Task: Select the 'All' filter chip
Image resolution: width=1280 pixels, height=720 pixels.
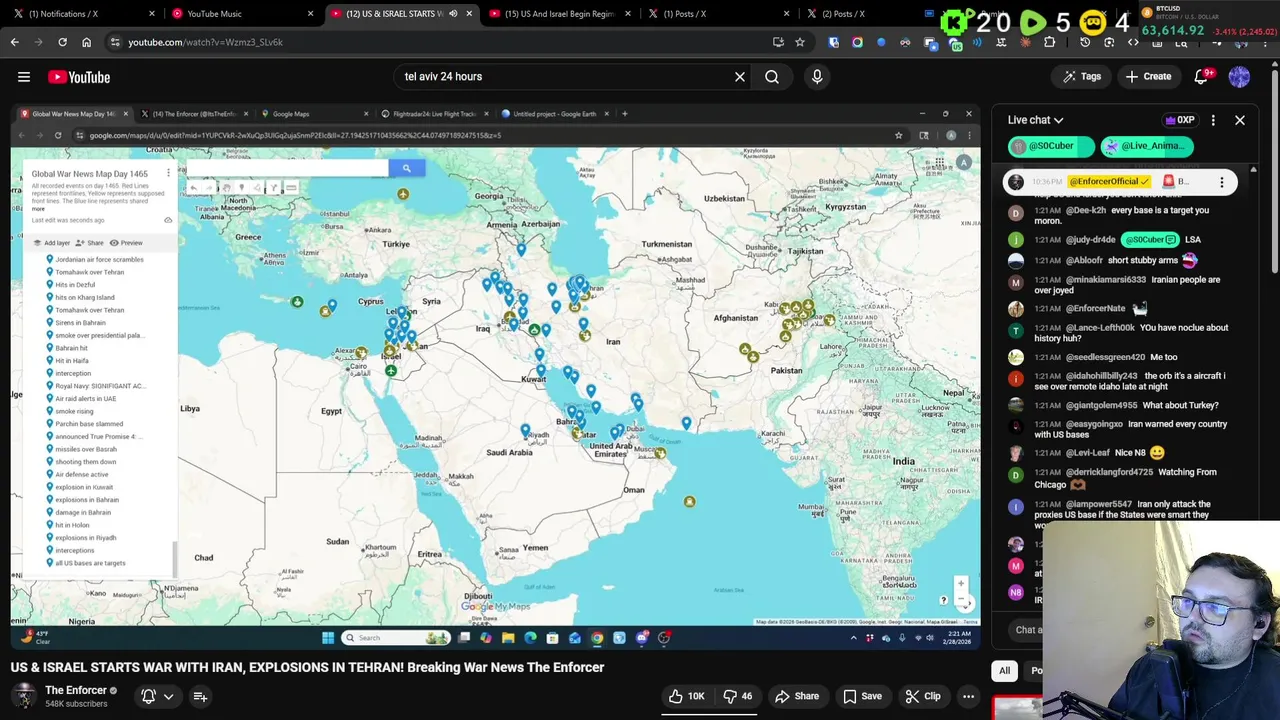Action: [x=1004, y=671]
